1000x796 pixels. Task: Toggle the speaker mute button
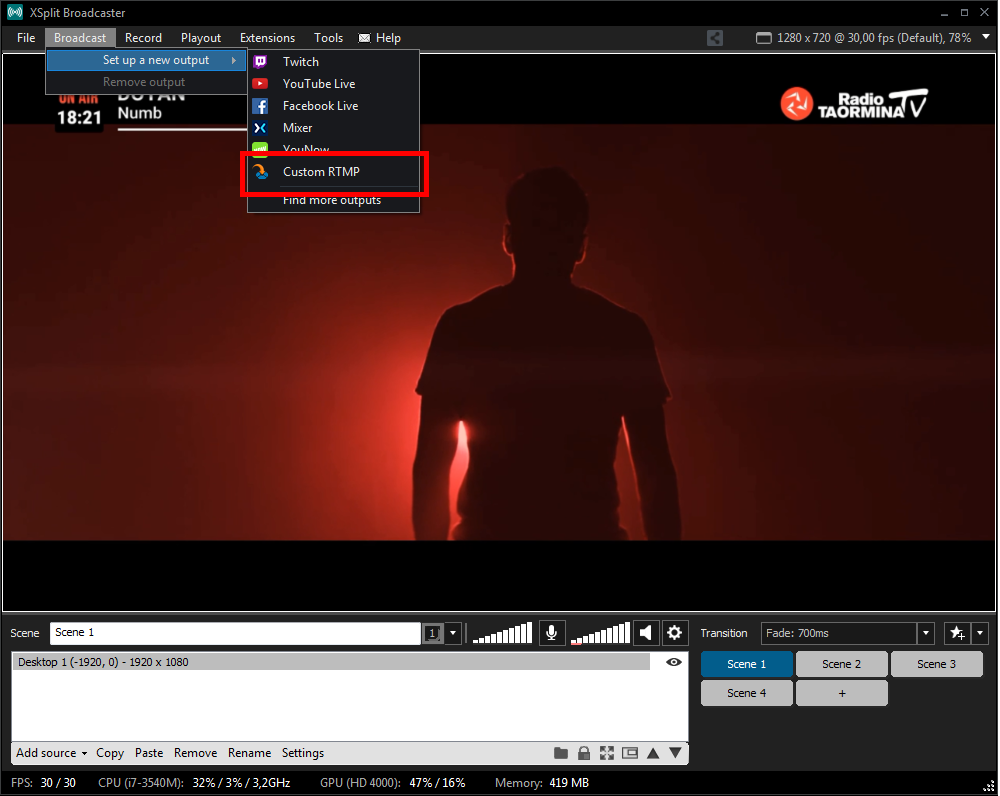(x=646, y=633)
